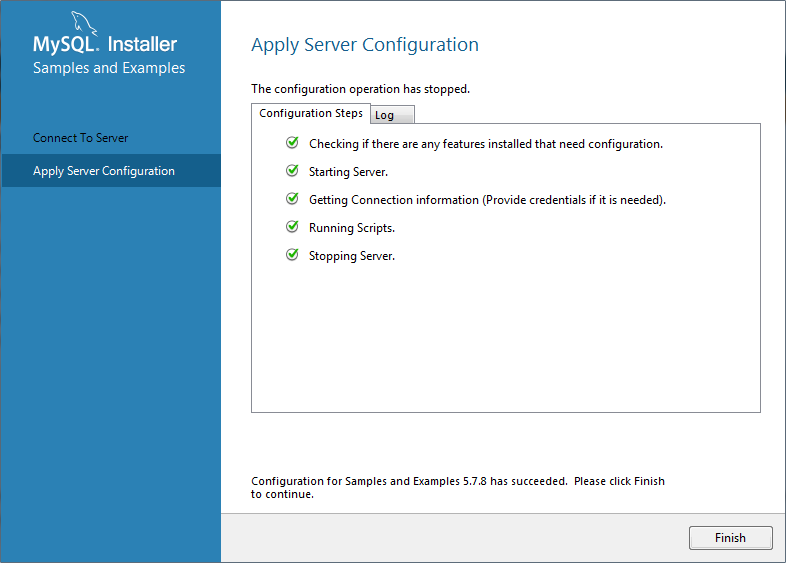
Task: Click green check icon beside Running Scripts
Action: [292, 227]
